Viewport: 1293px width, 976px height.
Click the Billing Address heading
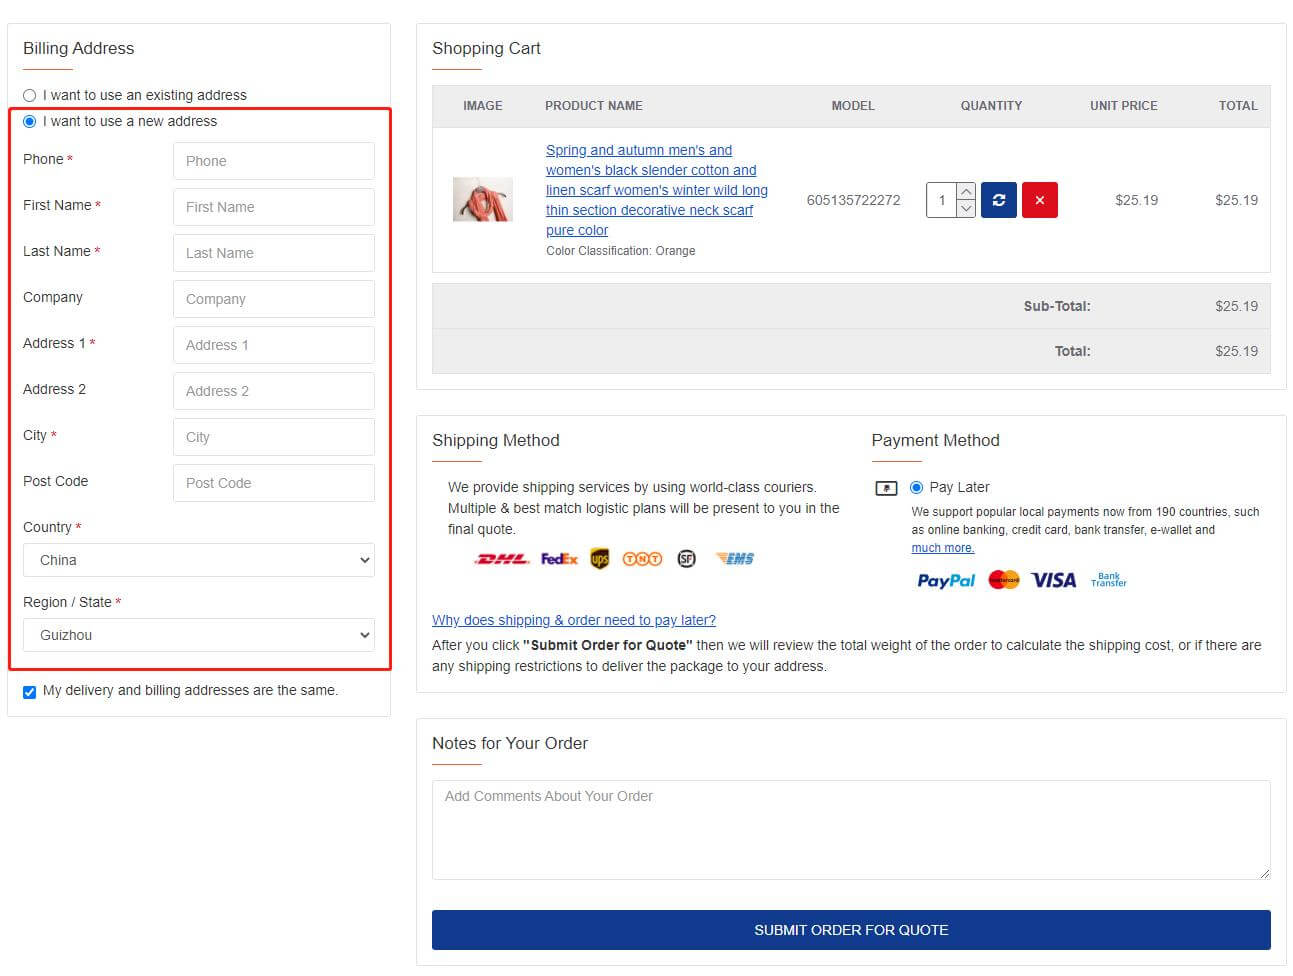point(78,48)
